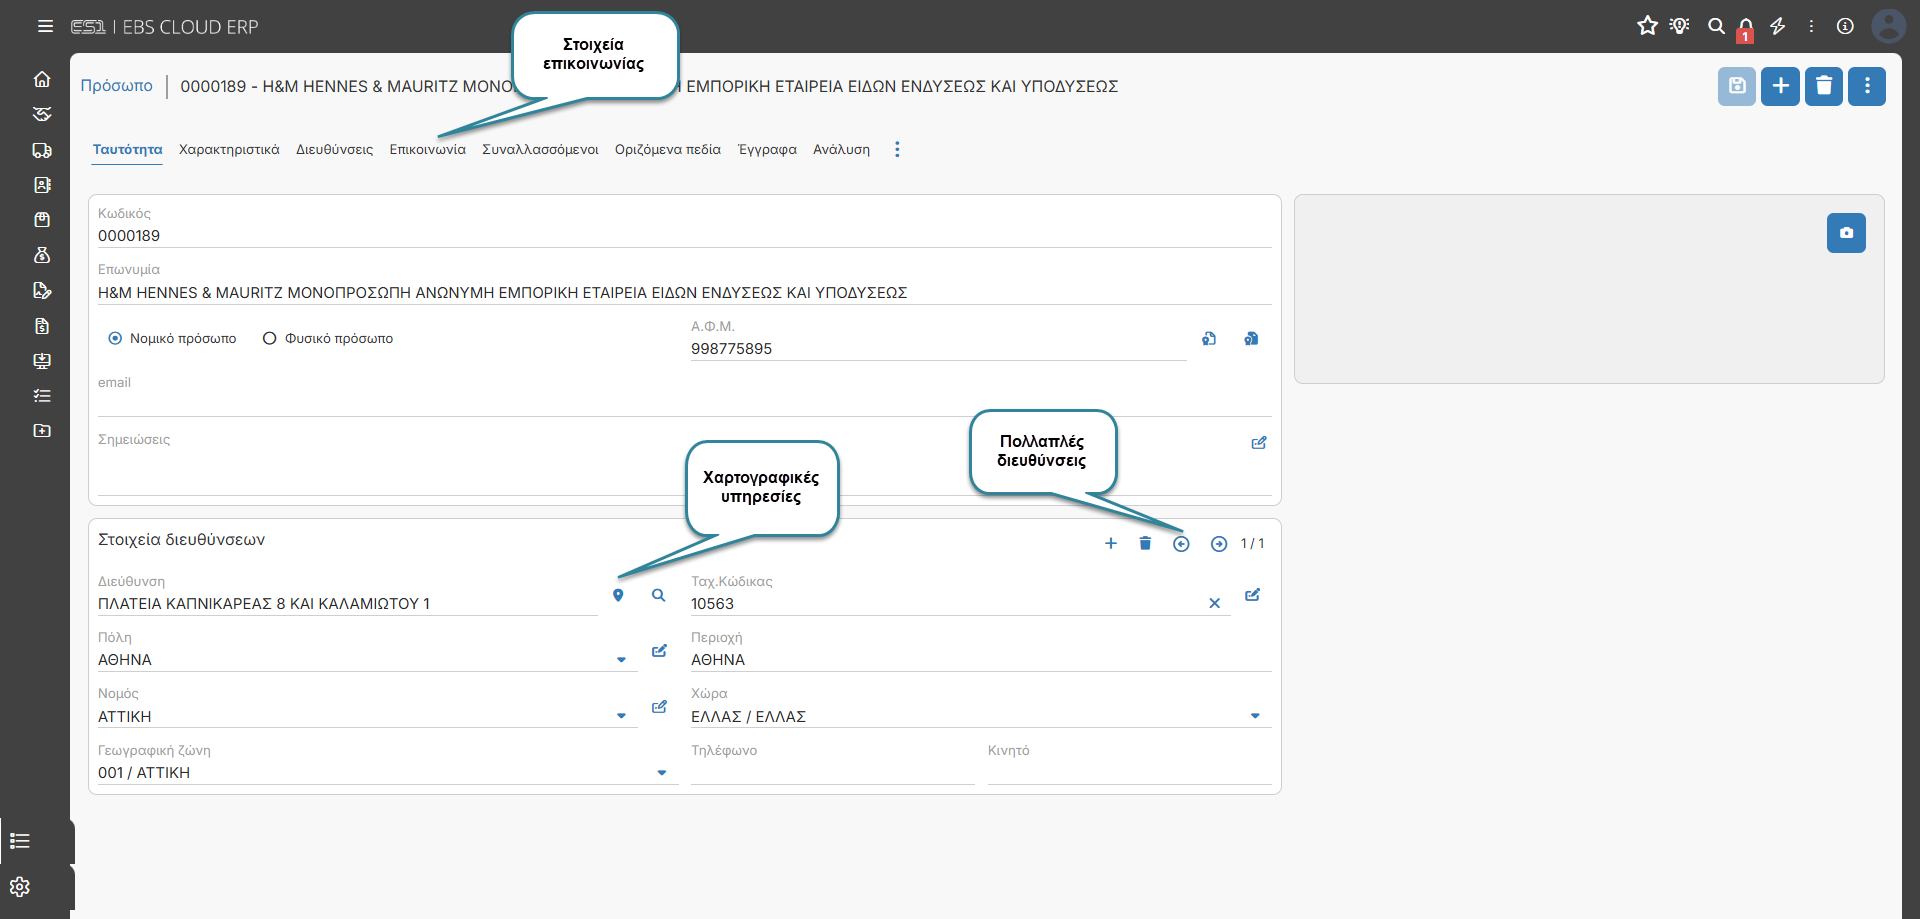Open map pin for the address
The width and height of the screenshot is (1920, 919).
[618, 596]
